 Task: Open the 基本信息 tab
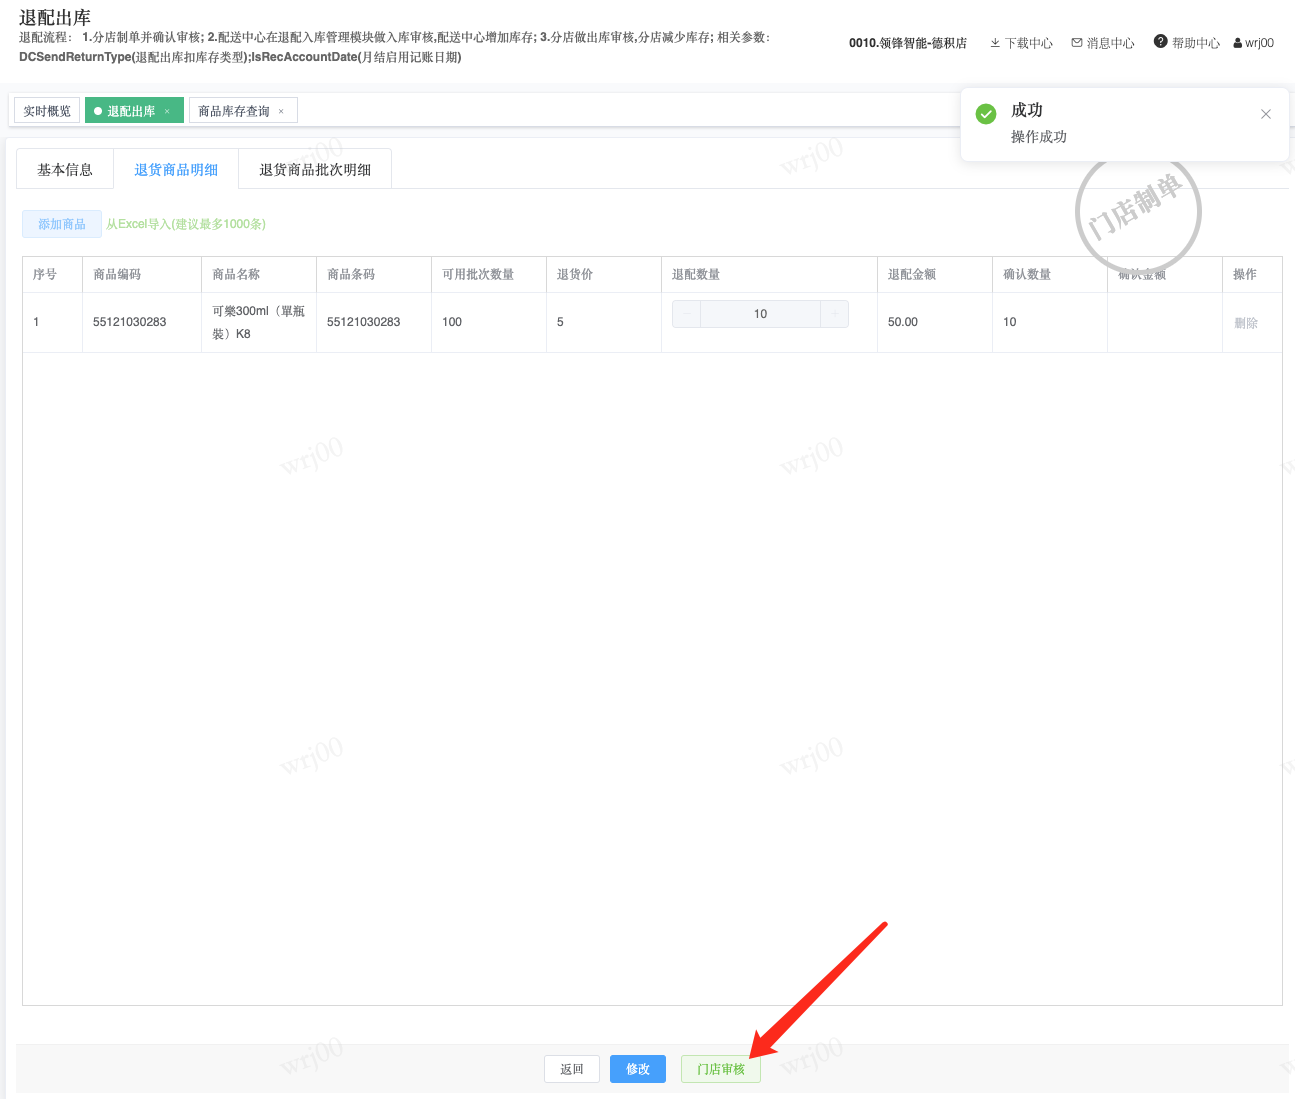65,170
